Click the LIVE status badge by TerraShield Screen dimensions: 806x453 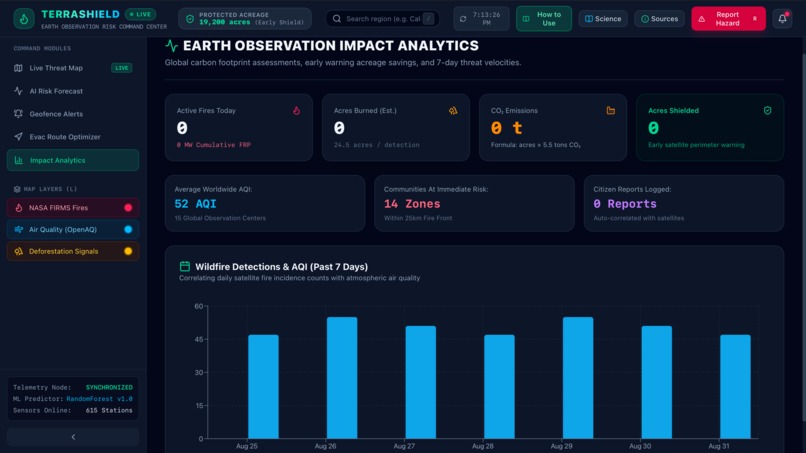[140, 14]
